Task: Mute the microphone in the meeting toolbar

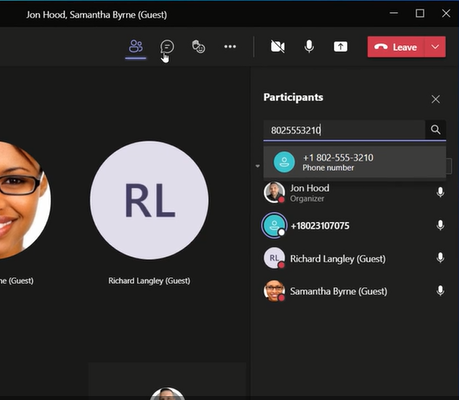Action: (x=309, y=47)
